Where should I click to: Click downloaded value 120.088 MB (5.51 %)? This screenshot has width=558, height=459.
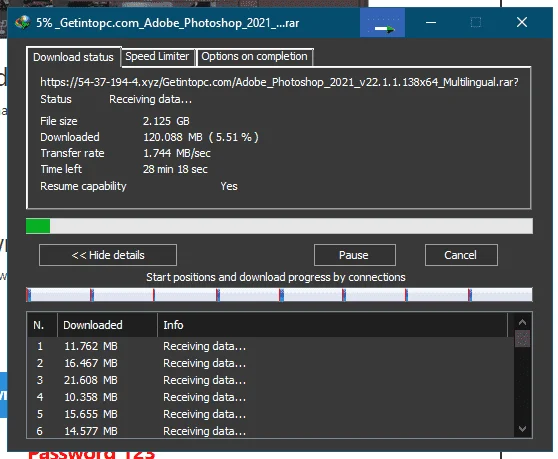point(201,137)
